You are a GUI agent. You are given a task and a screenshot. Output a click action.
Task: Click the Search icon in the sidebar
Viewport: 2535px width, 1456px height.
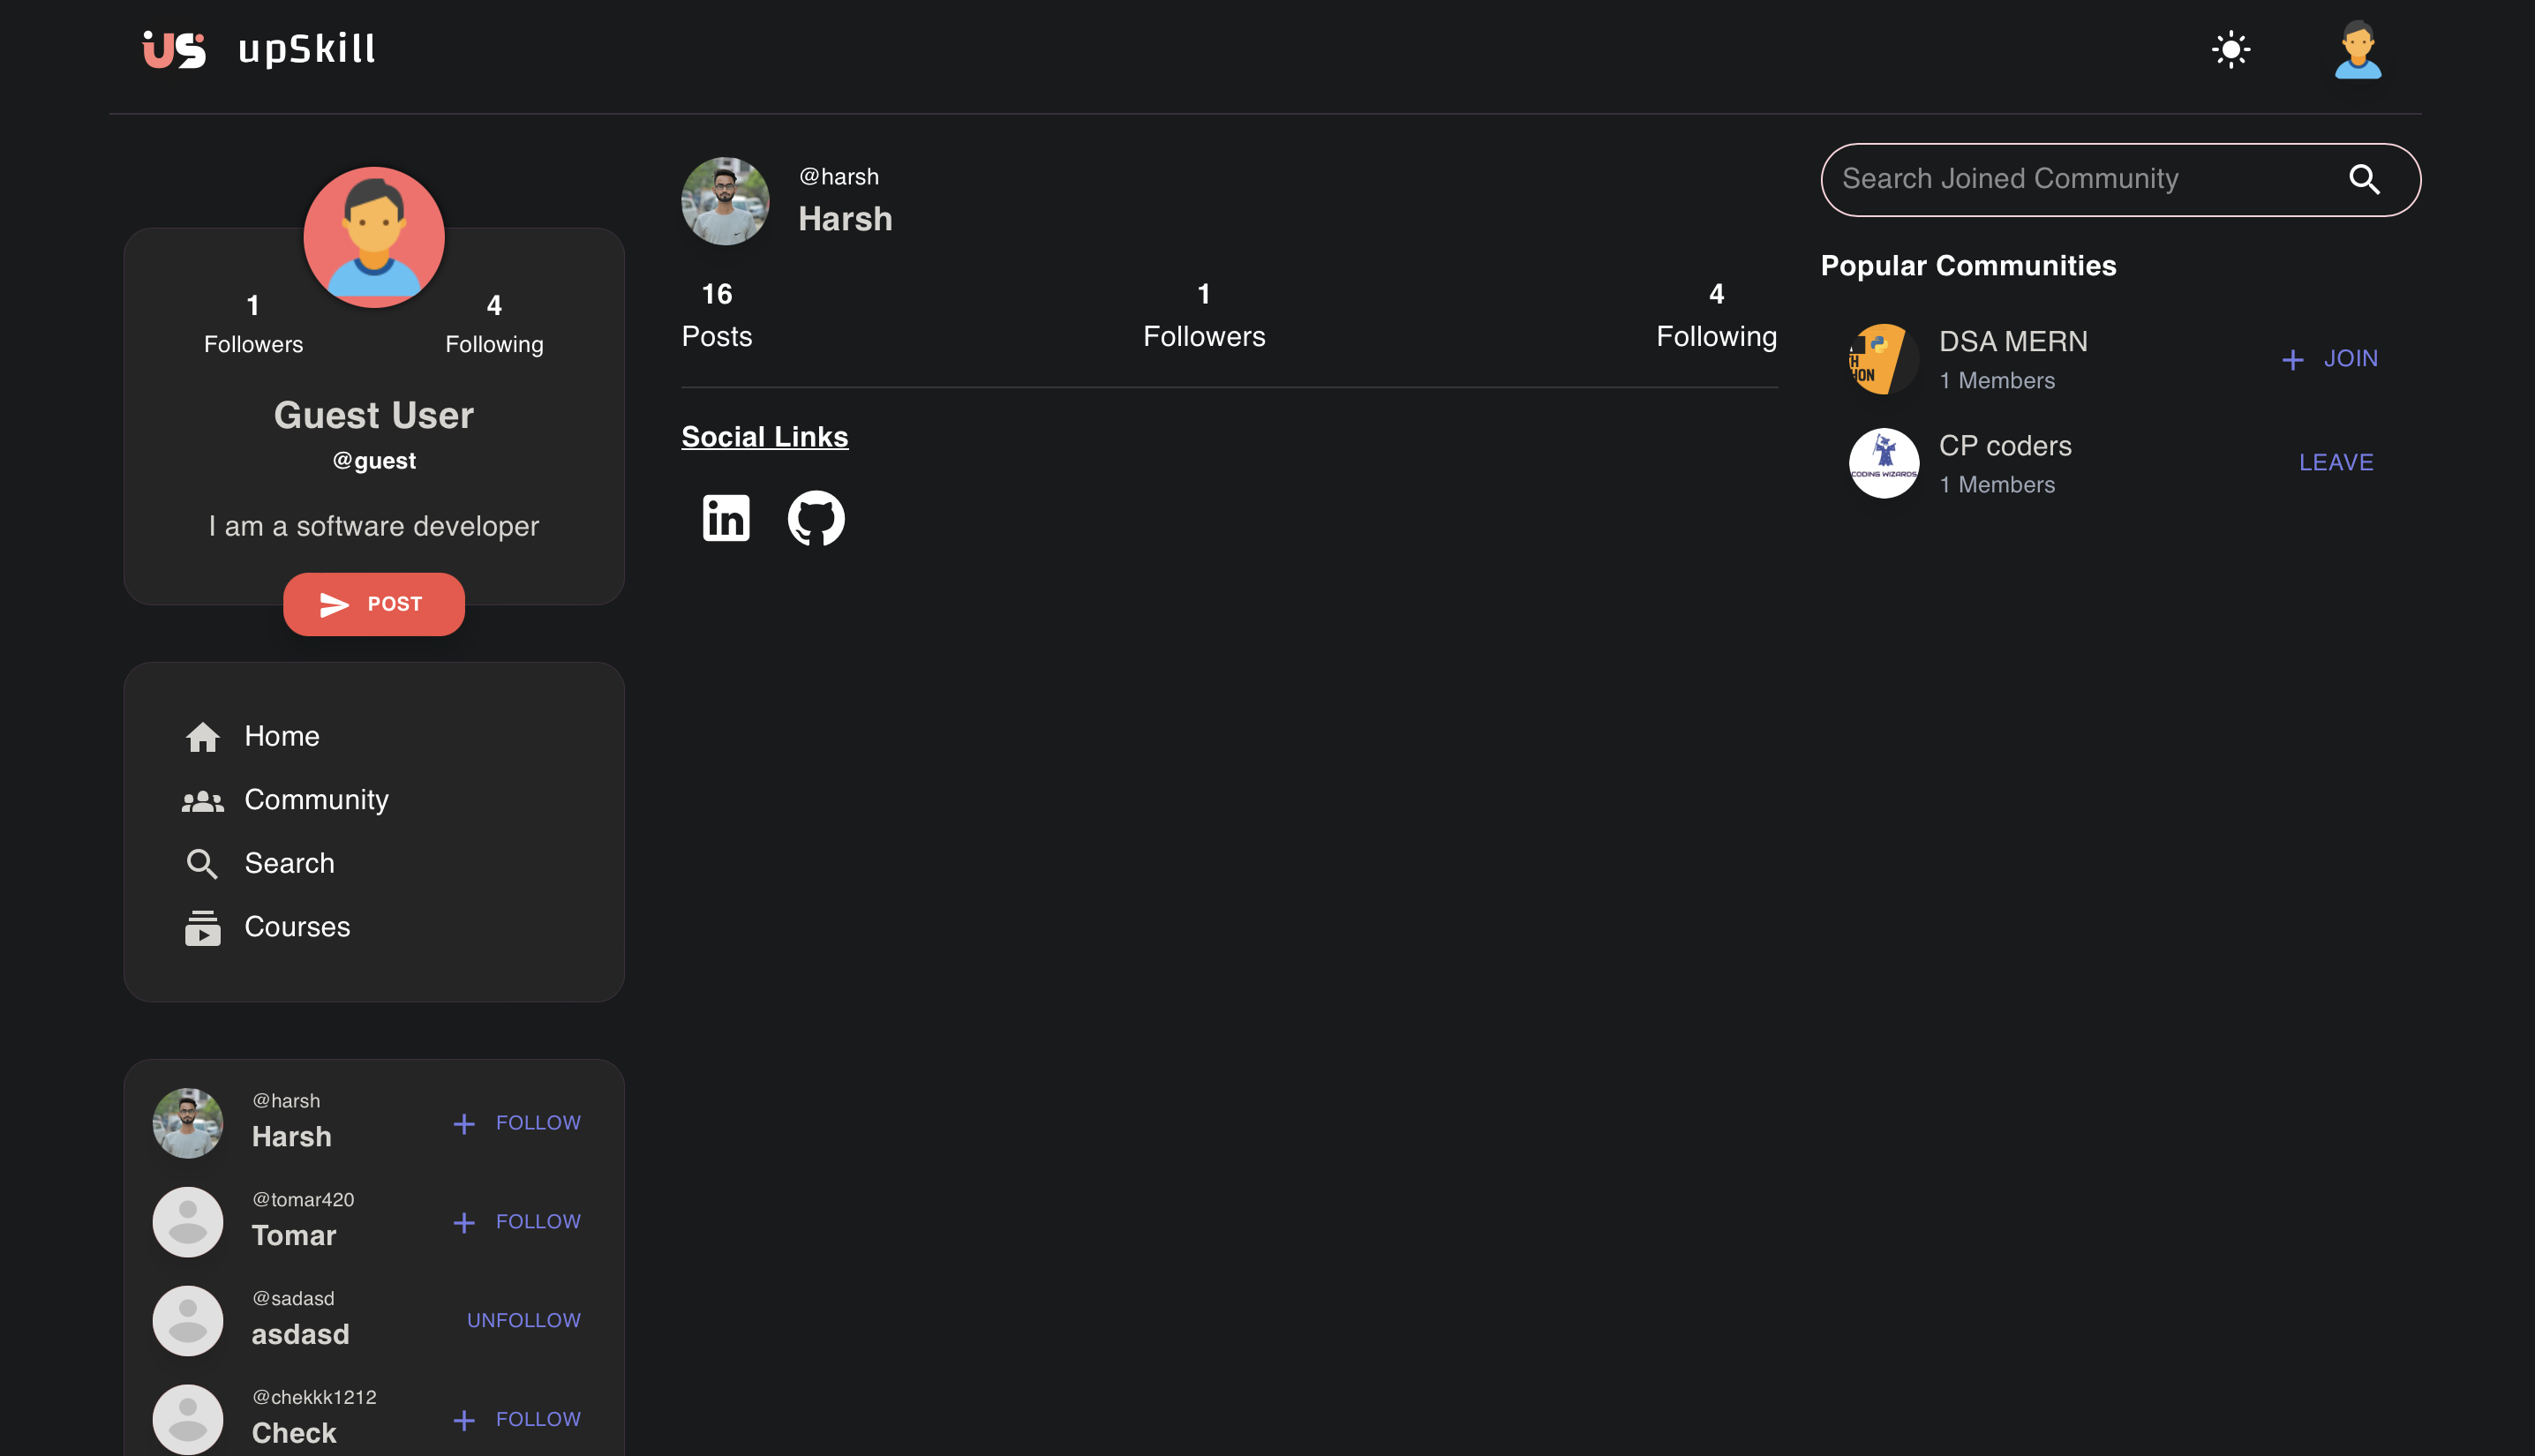coord(203,863)
